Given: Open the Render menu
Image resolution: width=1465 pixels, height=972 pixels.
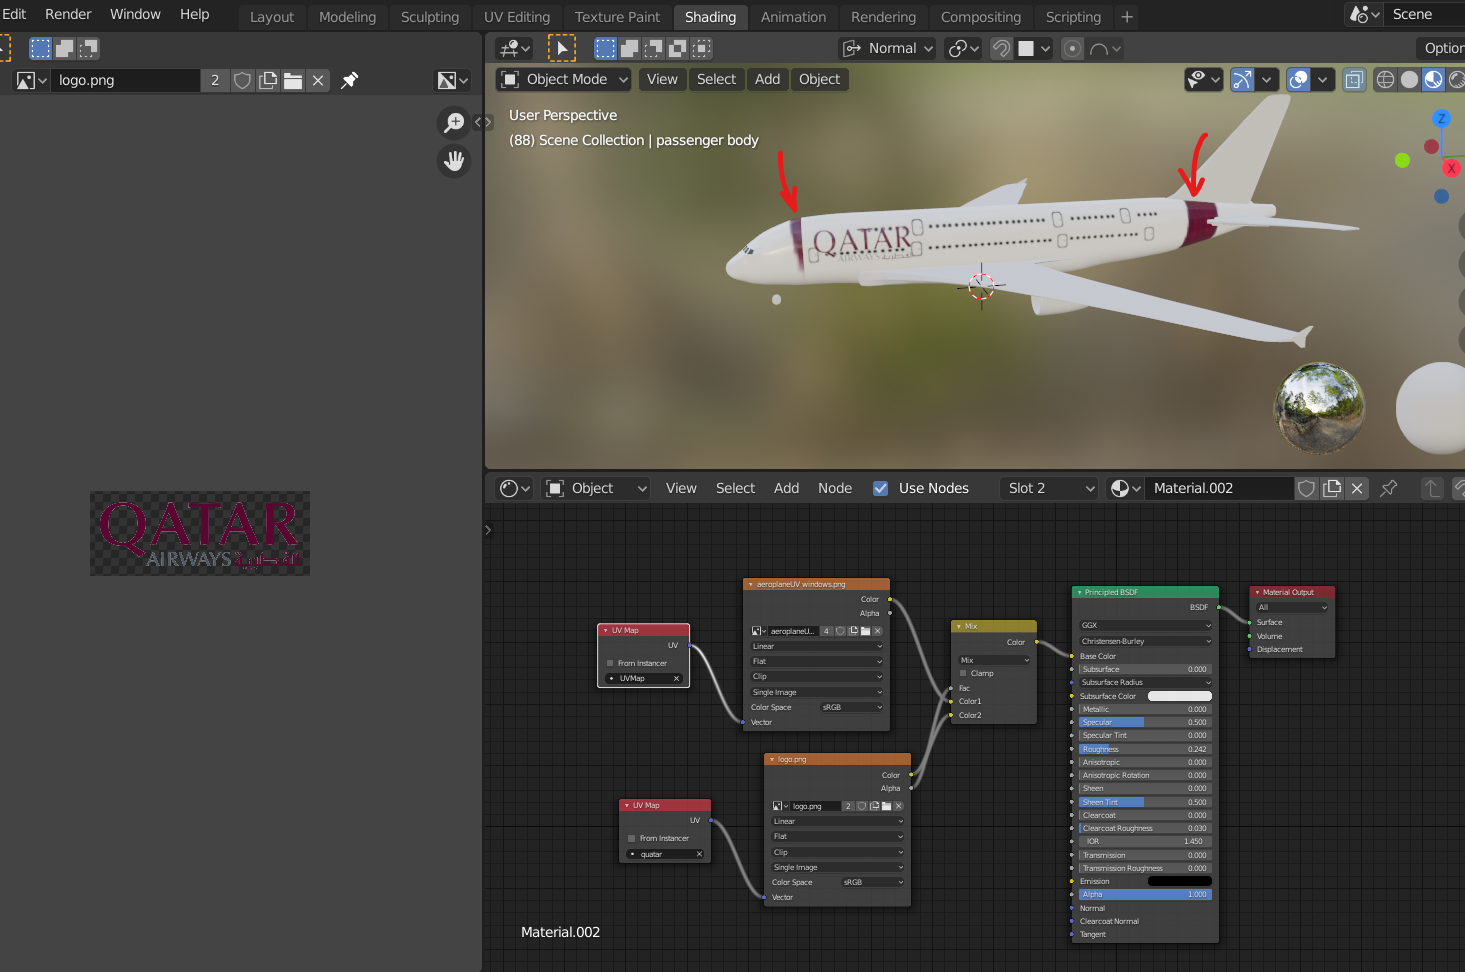Looking at the screenshot, I should point(68,14).
